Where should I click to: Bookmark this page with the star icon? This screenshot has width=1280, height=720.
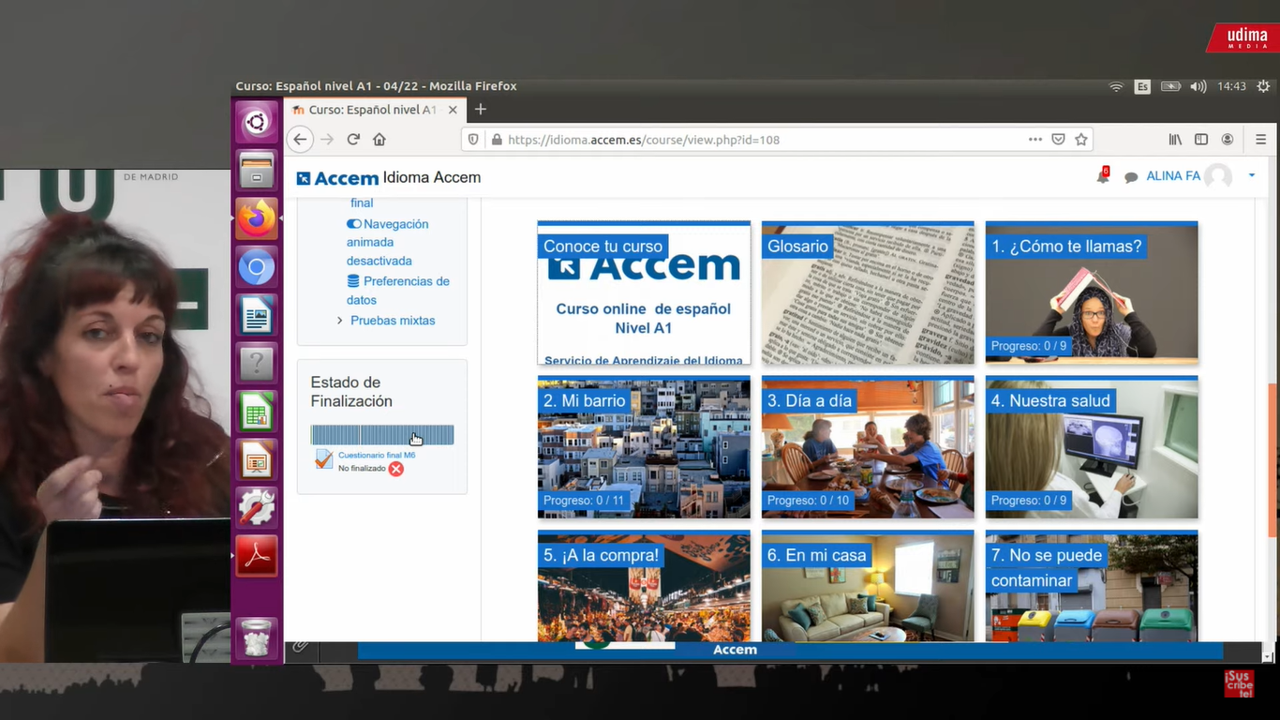[x=1081, y=140]
